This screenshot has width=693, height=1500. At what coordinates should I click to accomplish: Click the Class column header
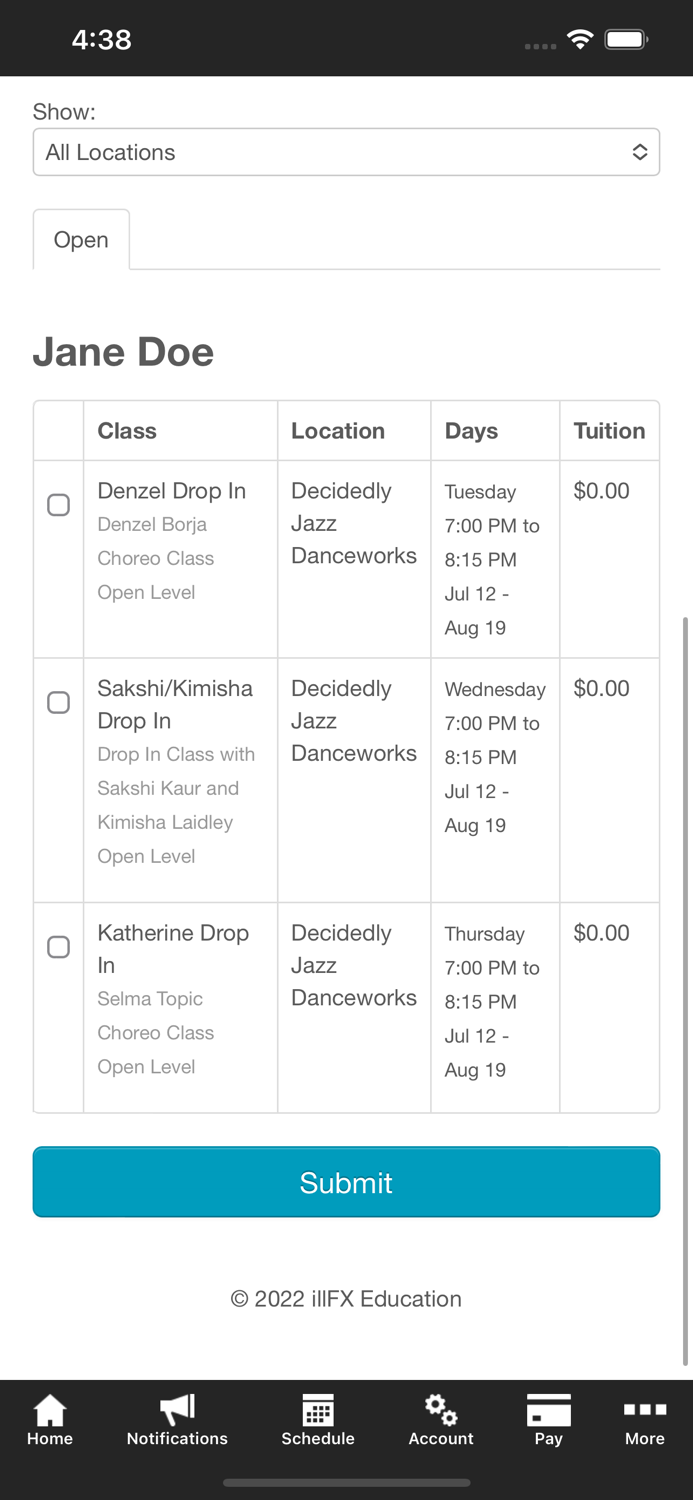pos(127,431)
